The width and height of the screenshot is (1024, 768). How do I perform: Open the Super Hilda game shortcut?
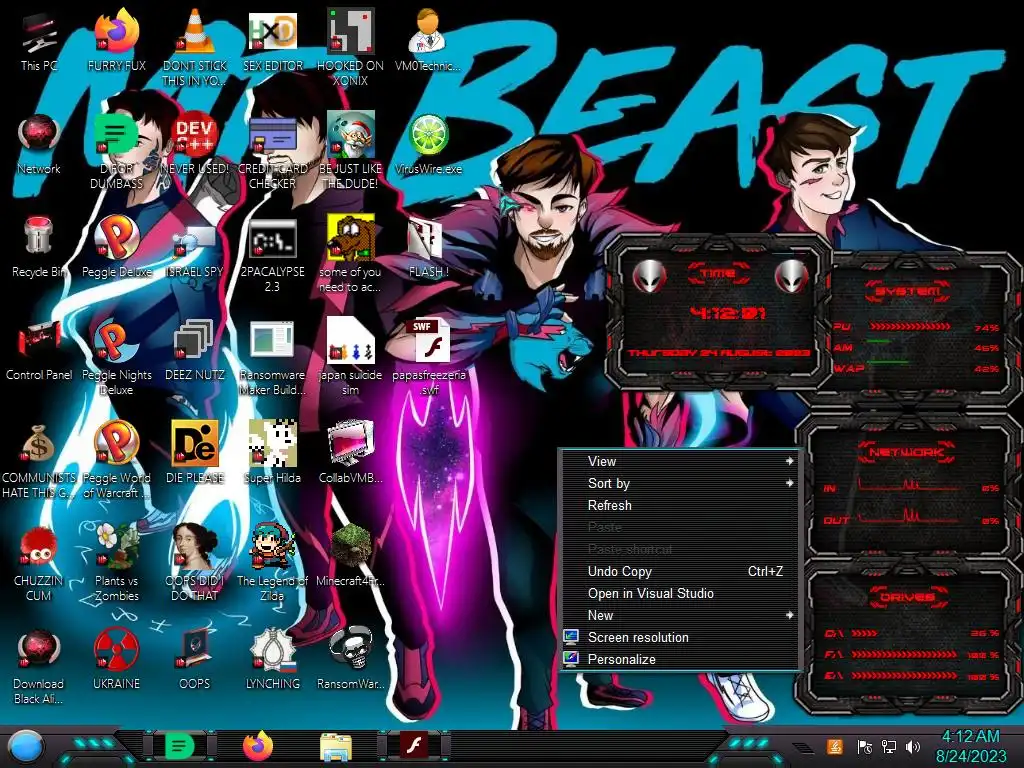coord(272,453)
